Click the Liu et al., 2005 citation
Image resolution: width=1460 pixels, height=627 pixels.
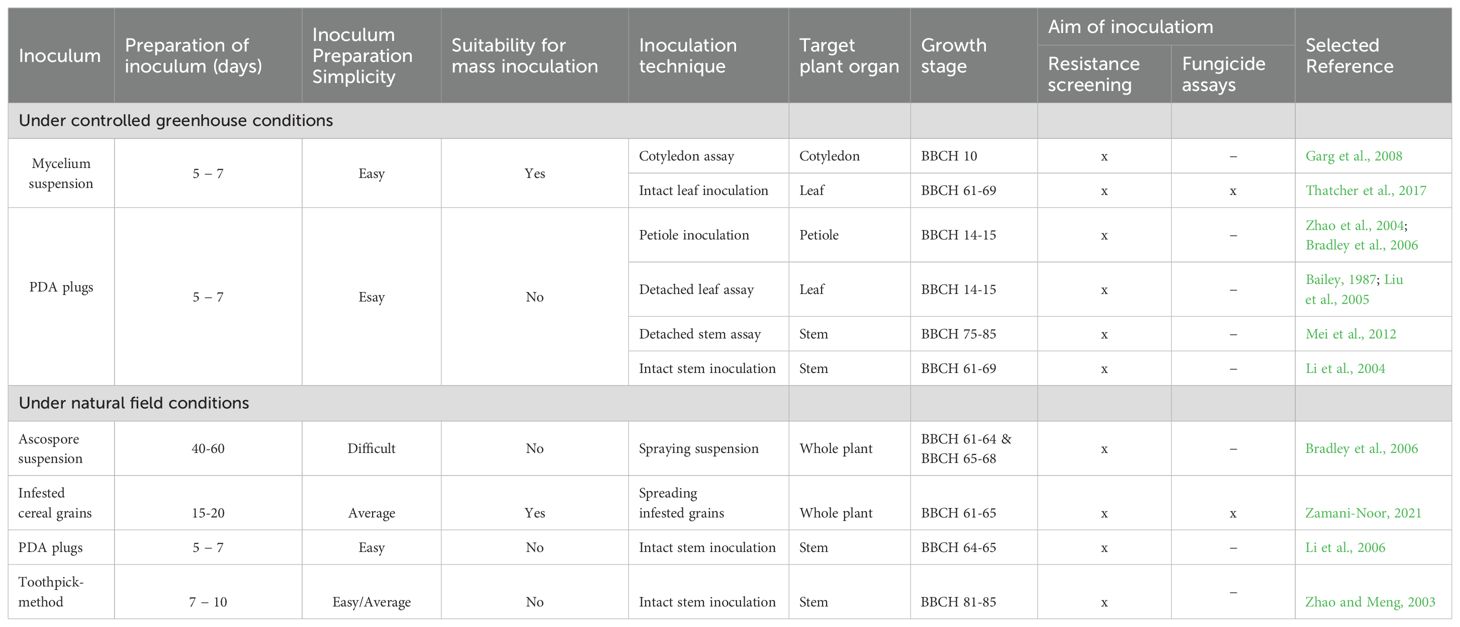1355,289
